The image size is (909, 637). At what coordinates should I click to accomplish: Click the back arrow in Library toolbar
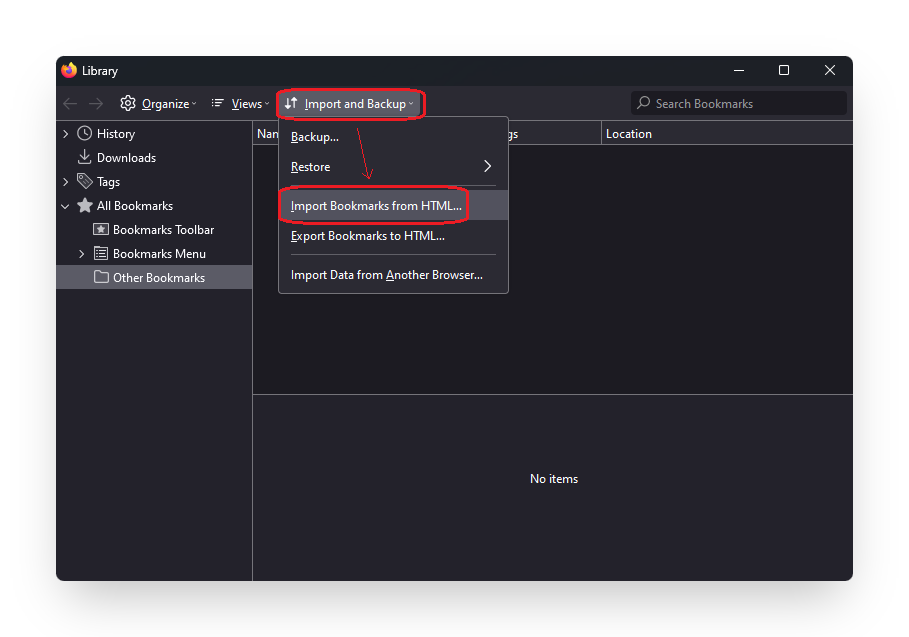[70, 103]
